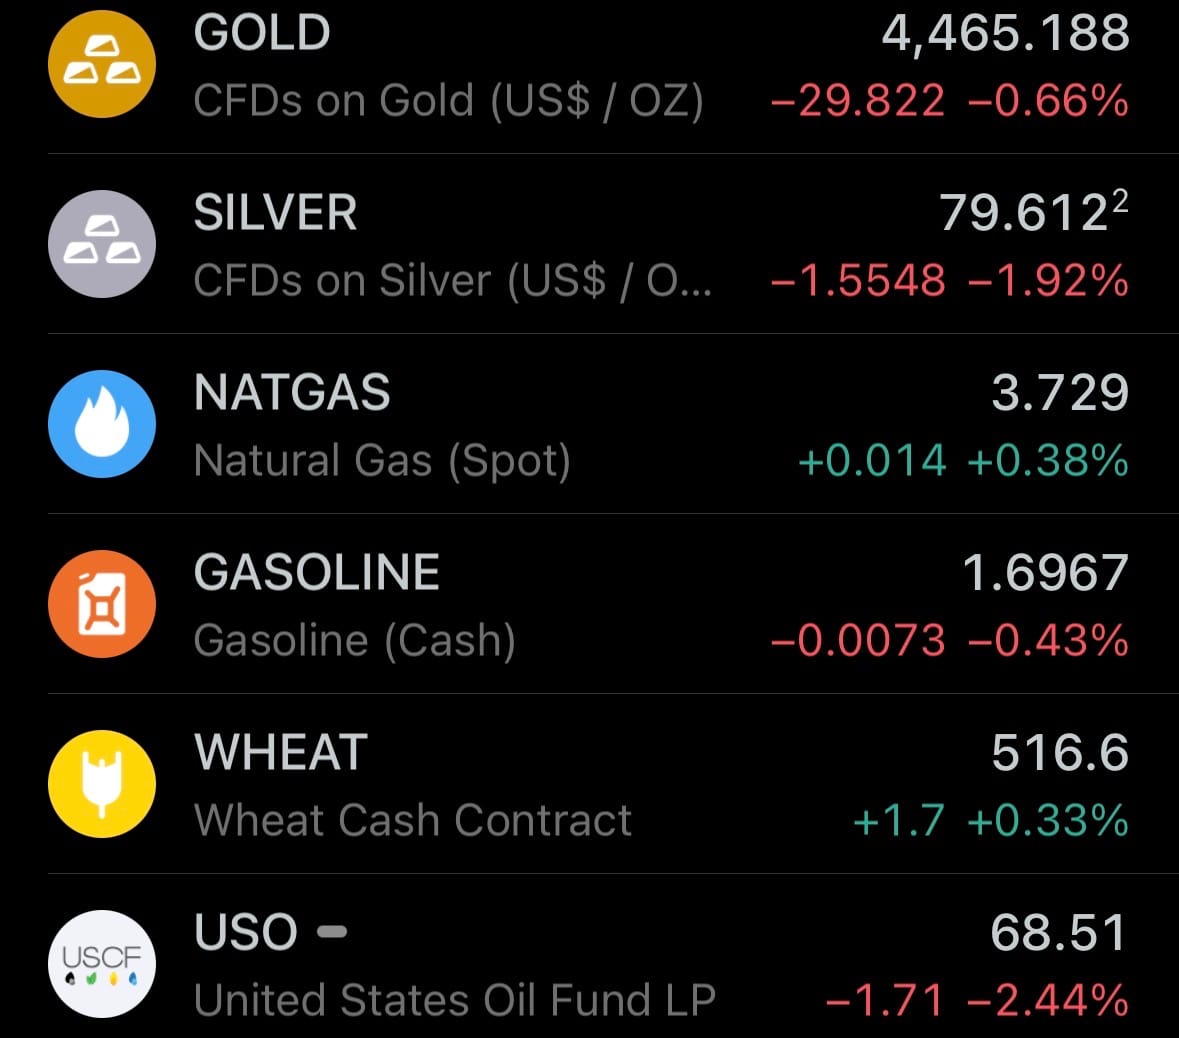
Task: Select the NATGAS ticker label
Action: 292,393
